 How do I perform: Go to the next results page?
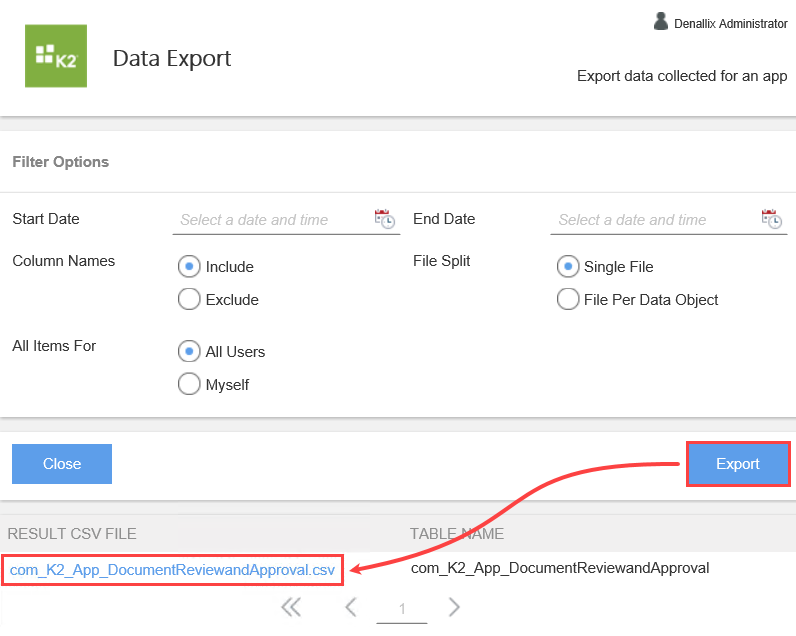coord(454,607)
